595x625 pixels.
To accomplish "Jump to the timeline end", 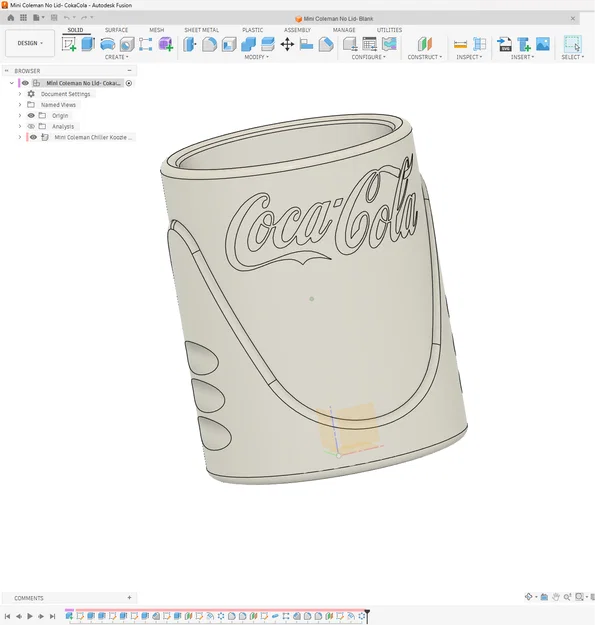I will click(52, 616).
